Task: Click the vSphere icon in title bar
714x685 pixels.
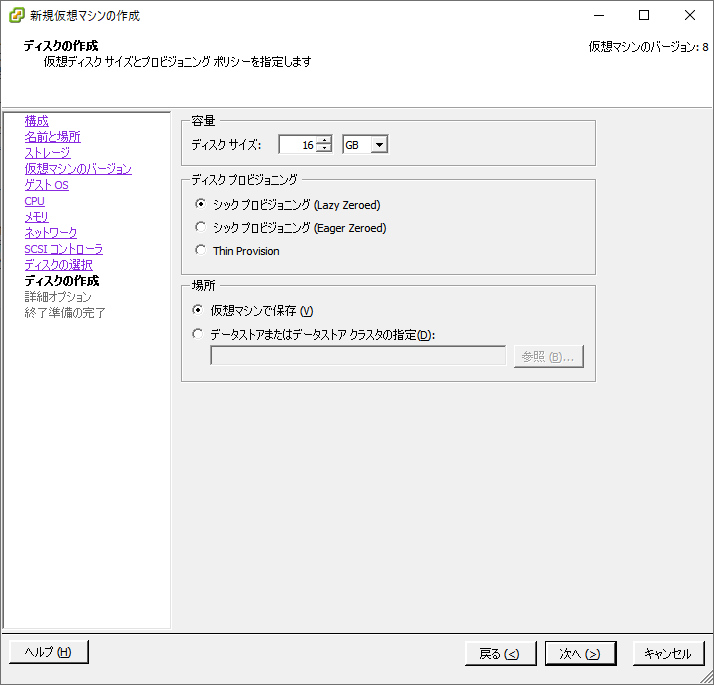Action: [16, 15]
